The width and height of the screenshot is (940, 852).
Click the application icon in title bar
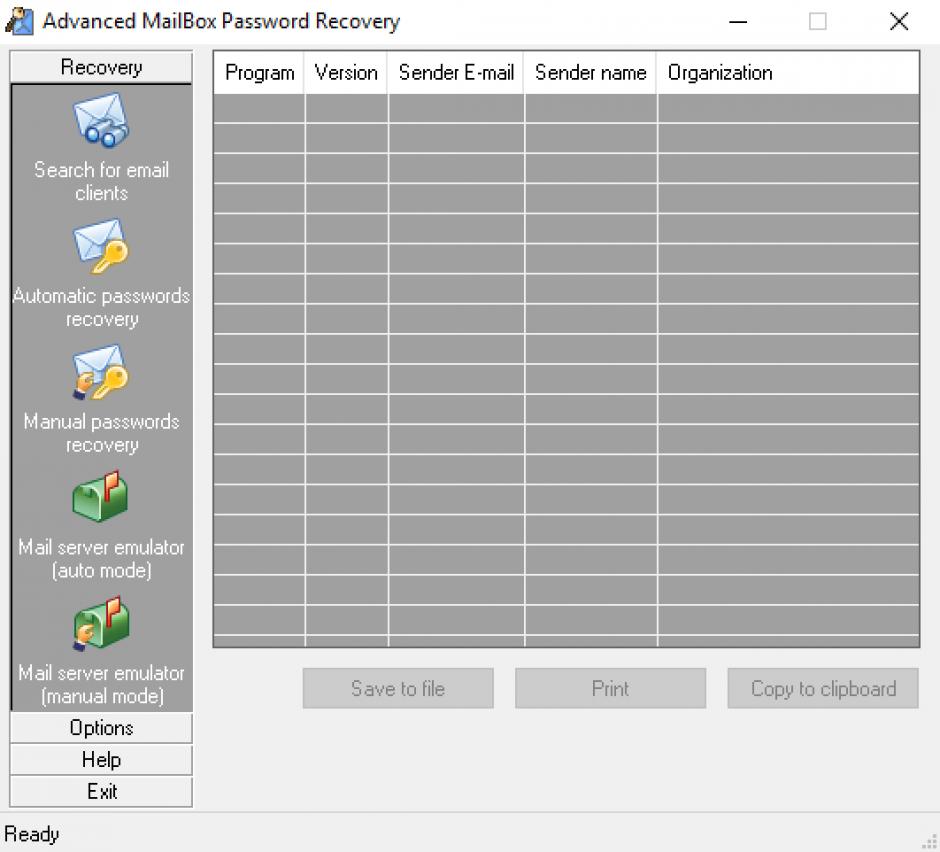[19, 21]
